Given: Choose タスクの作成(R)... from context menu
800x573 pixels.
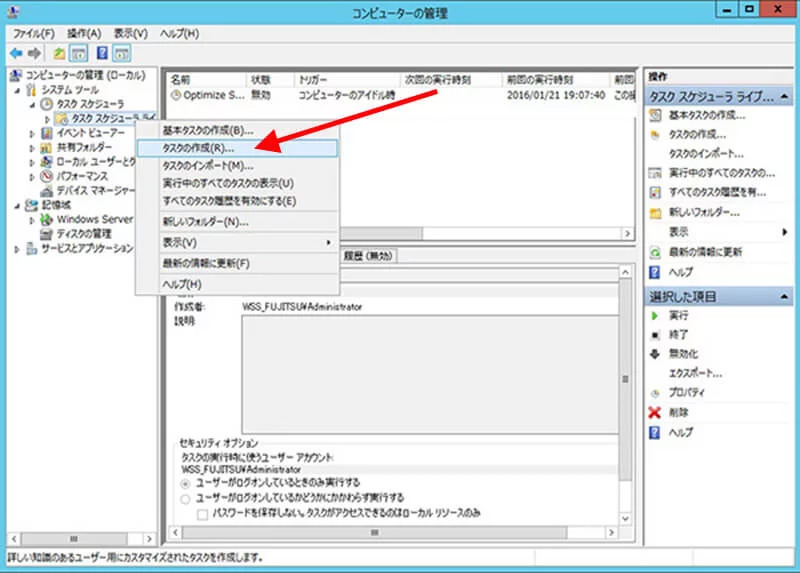Looking at the screenshot, I should point(198,147).
